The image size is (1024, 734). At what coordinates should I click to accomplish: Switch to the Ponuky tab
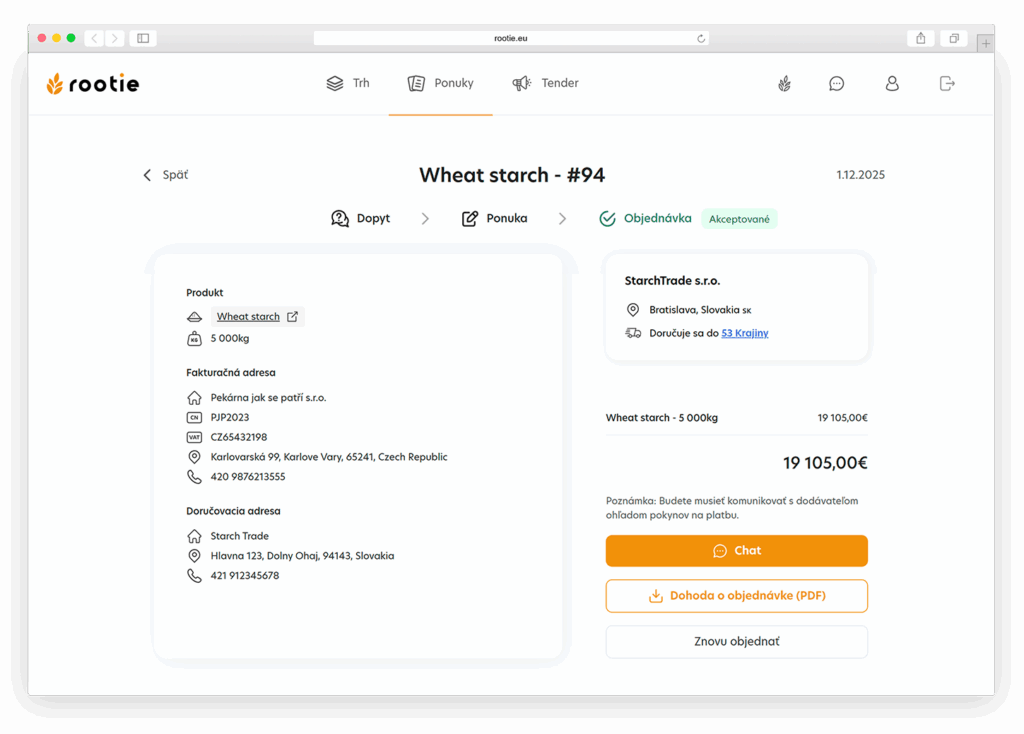click(x=441, y=84)
